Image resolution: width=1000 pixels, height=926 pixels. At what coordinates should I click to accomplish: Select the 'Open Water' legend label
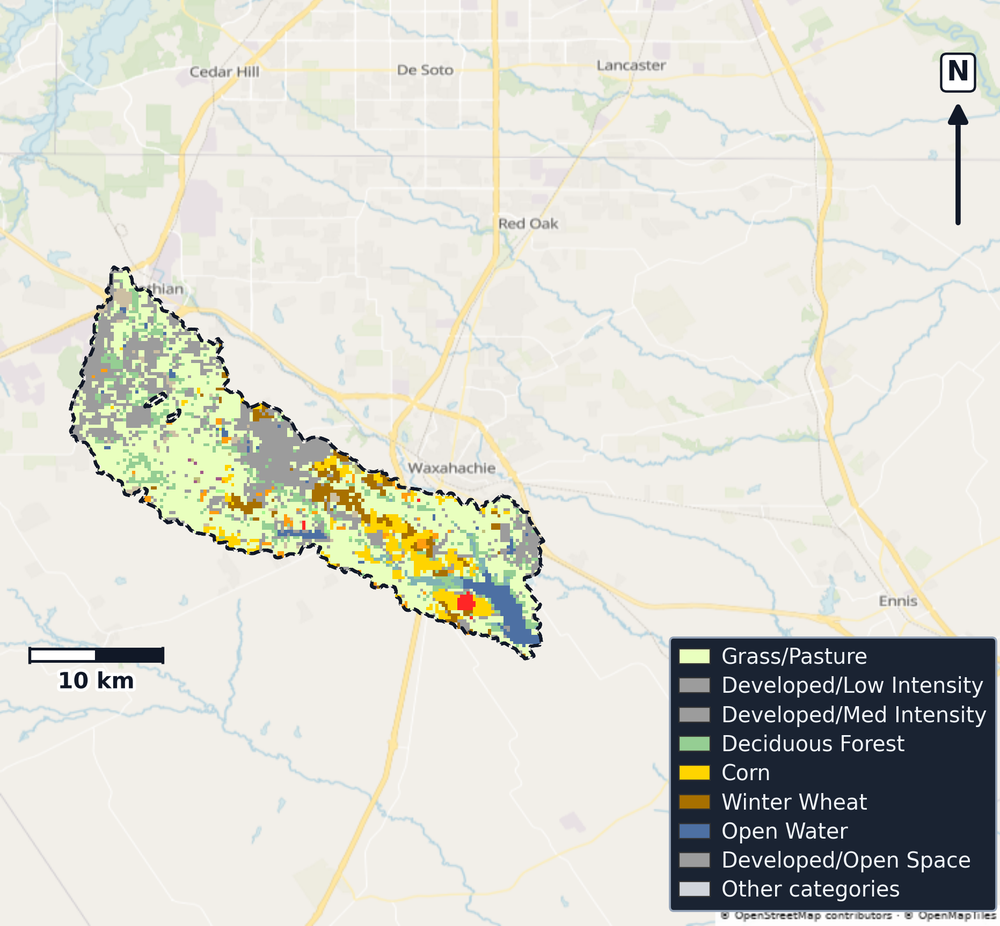point(784,831)
